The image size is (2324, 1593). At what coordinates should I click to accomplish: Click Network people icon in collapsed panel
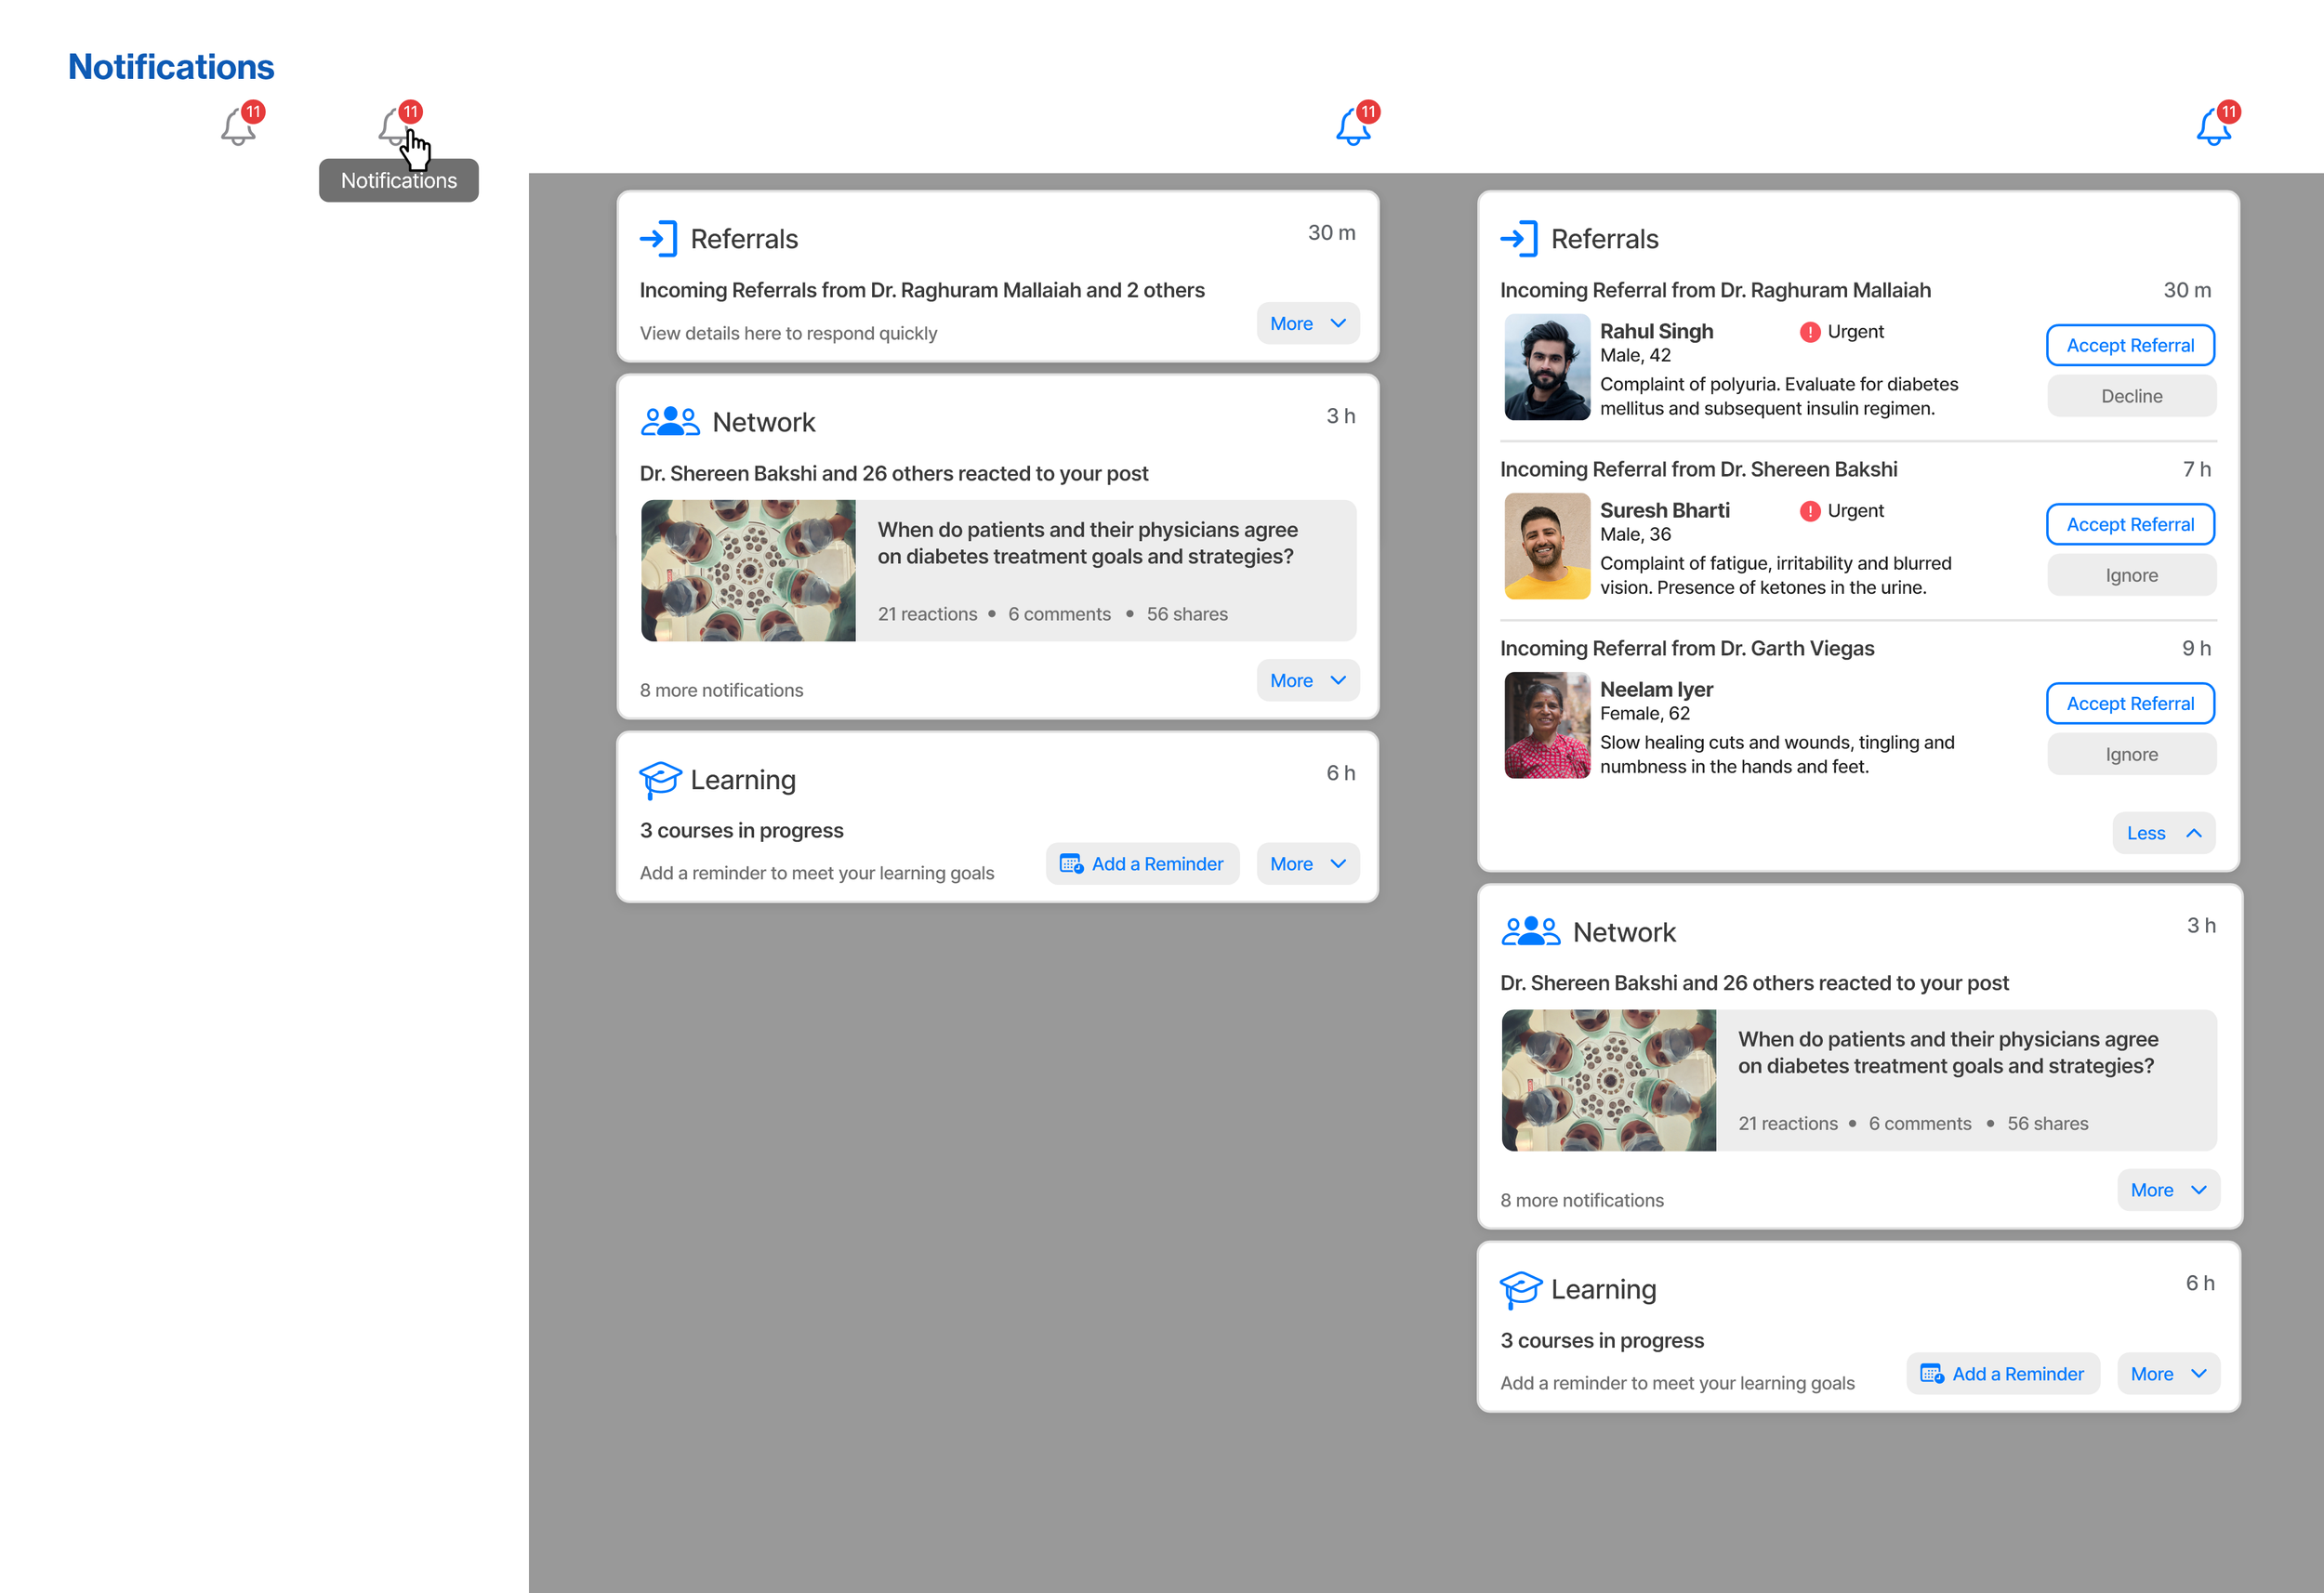point(669,422)
